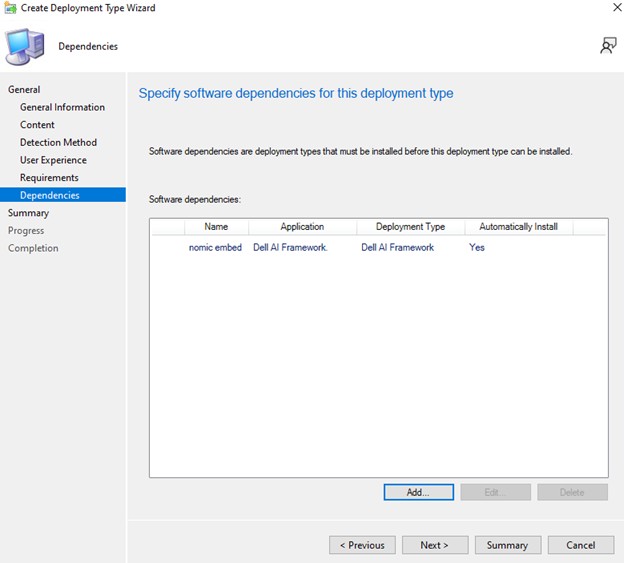Select the nomic embed dependency row
Screen dimensions: 624x563
[215, 247]
